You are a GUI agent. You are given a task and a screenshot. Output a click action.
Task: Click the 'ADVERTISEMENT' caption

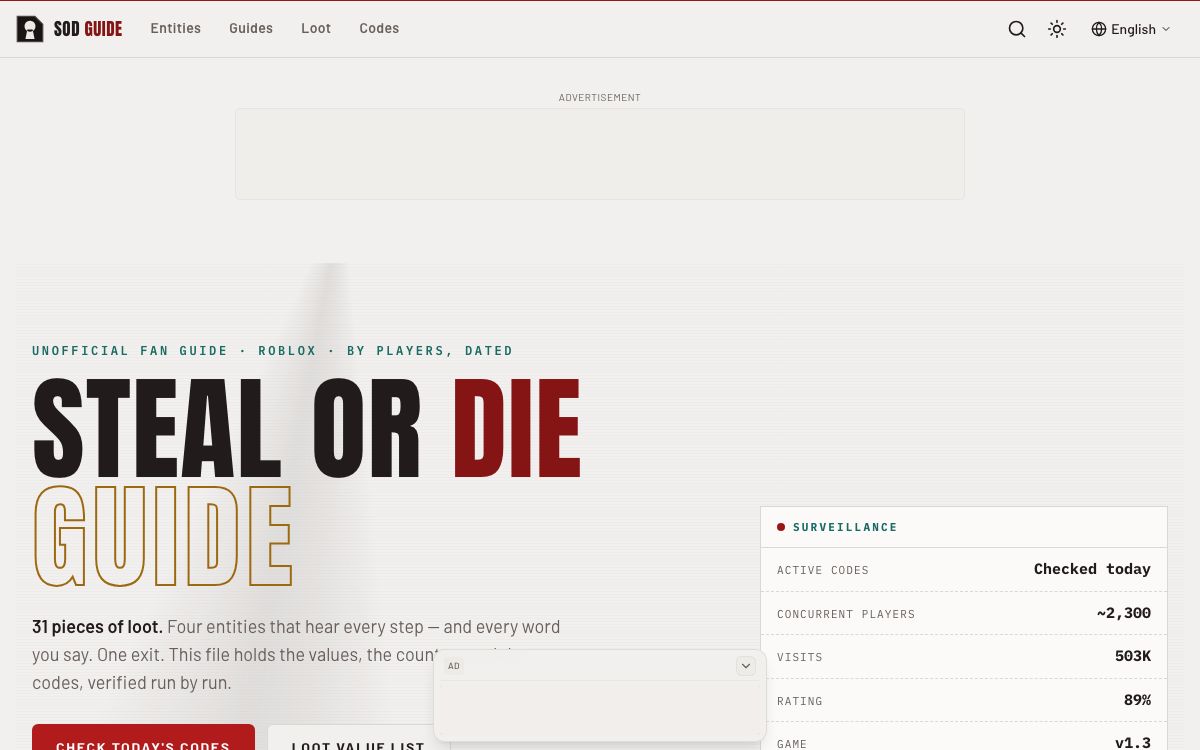click(600, 98)
